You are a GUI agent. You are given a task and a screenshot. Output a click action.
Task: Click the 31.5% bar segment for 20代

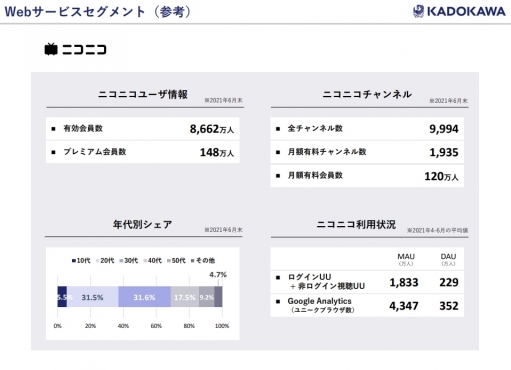(93, 297)
